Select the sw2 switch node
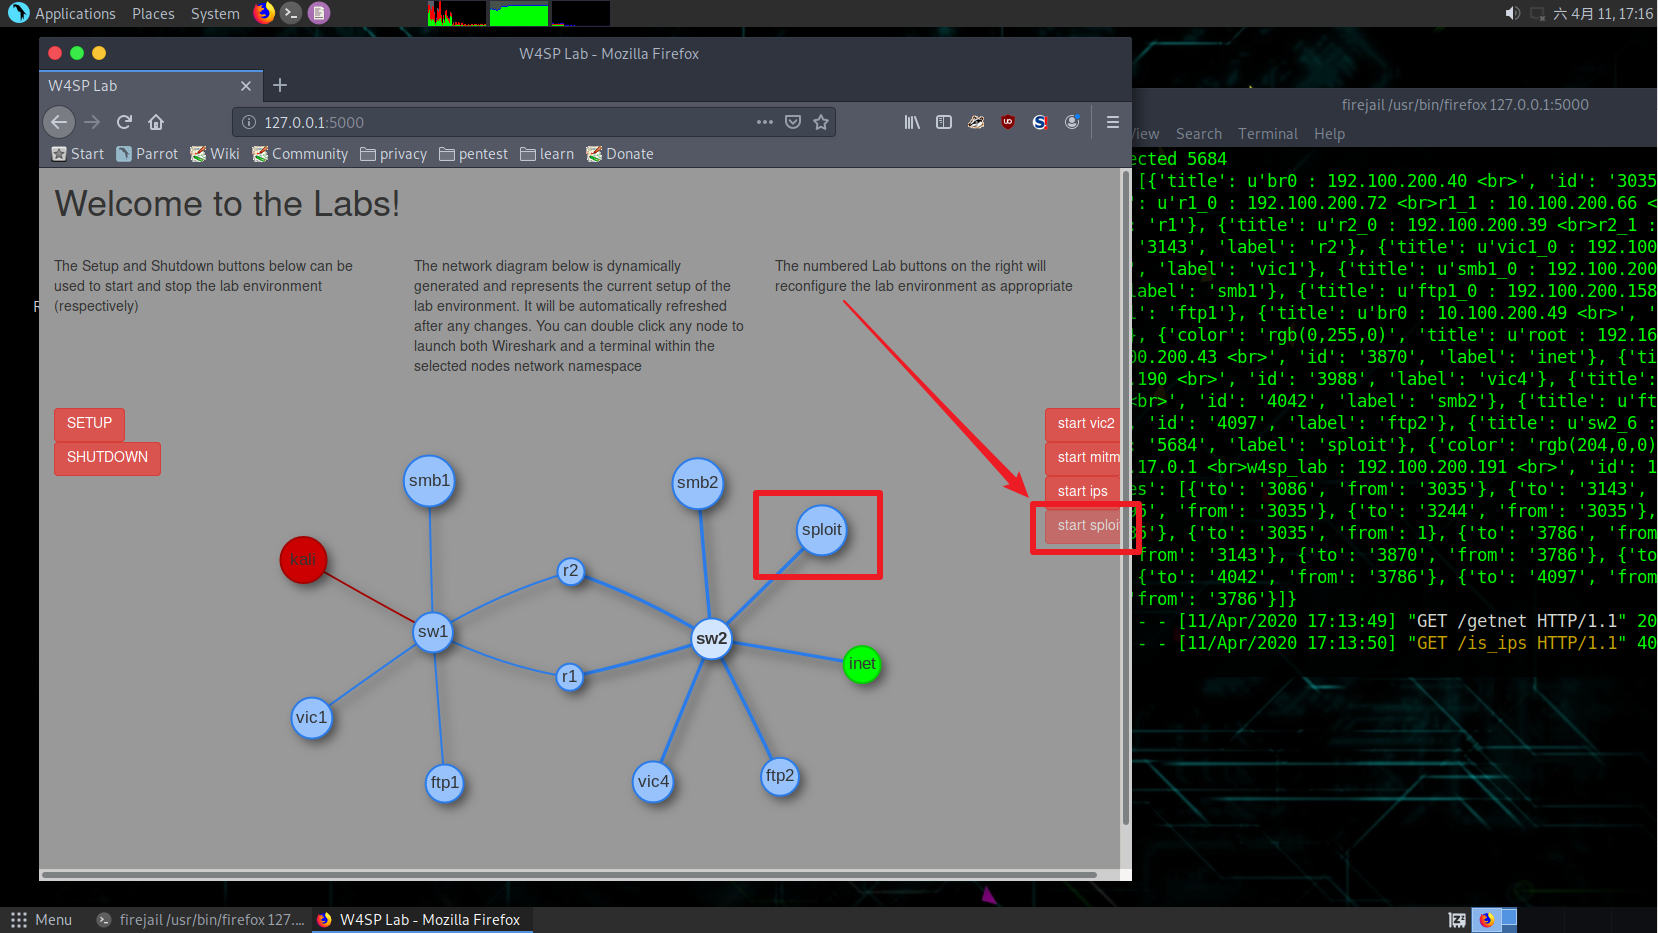Screen dimensions: 1658x933 (x=712, y=639)
